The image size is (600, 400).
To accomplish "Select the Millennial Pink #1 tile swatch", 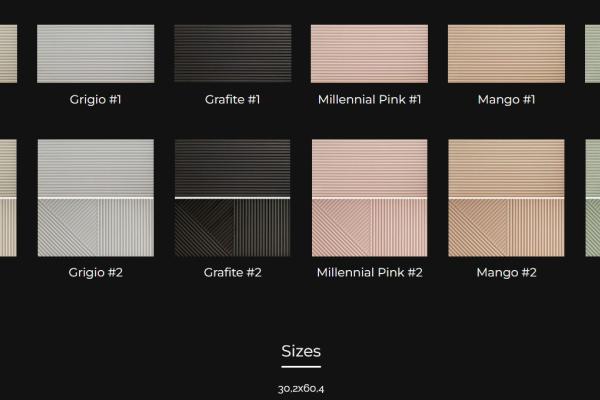I will tap(369, 54).
